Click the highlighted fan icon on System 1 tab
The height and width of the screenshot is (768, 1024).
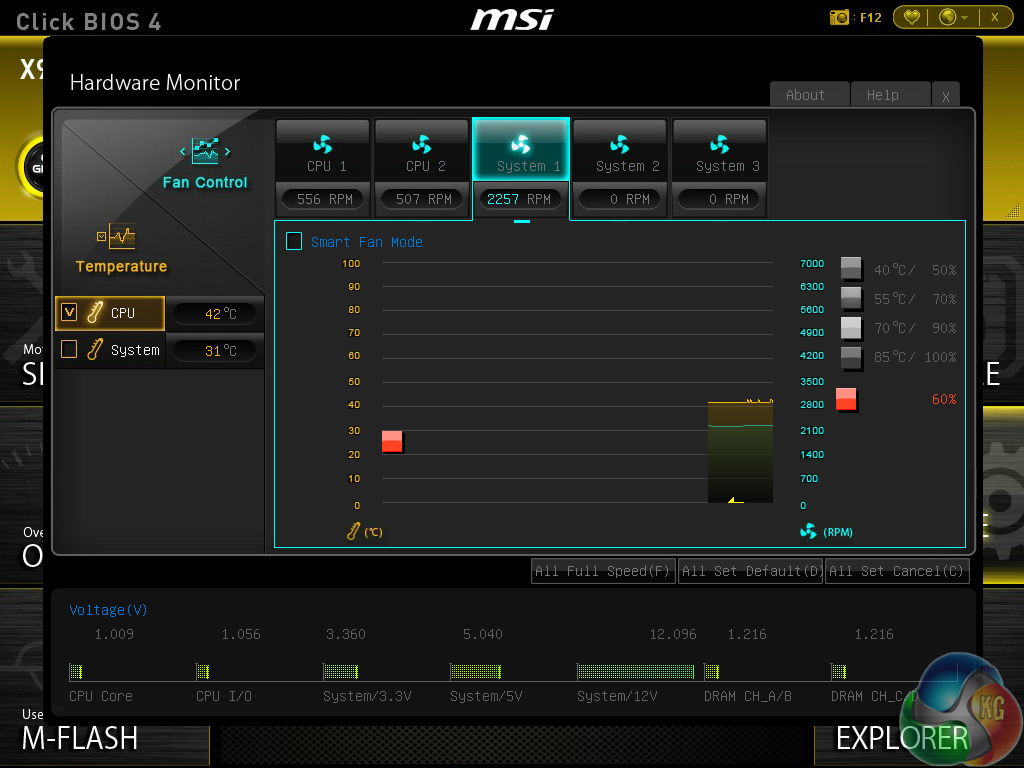click(x=520, y=144)
